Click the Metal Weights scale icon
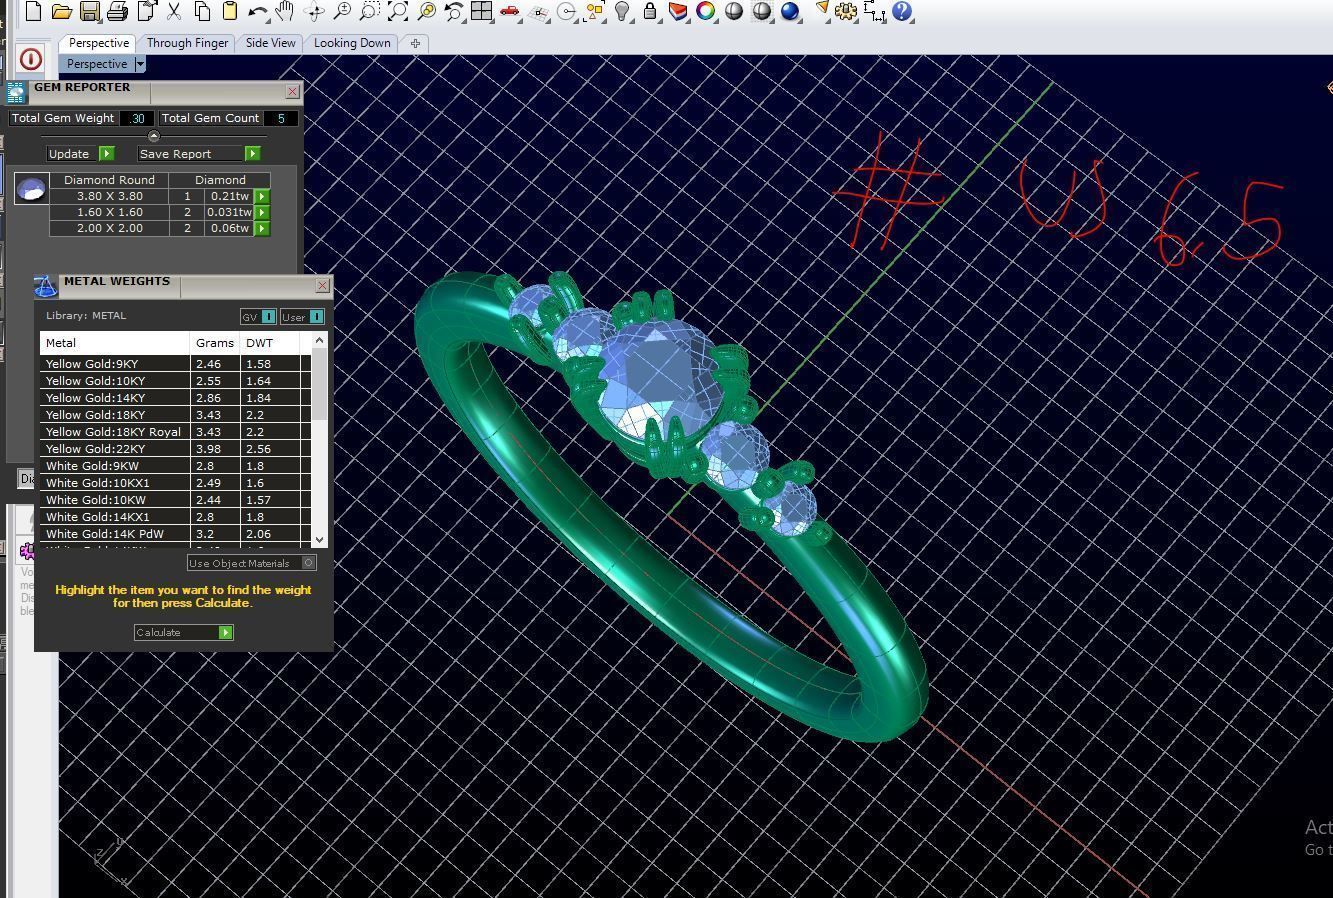 point(45,287)
